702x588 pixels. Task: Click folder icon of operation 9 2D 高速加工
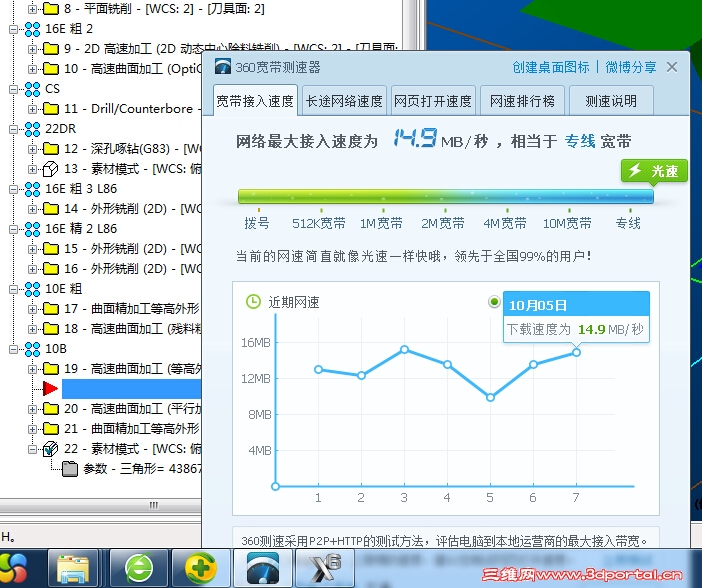click(x=51, y=48)
